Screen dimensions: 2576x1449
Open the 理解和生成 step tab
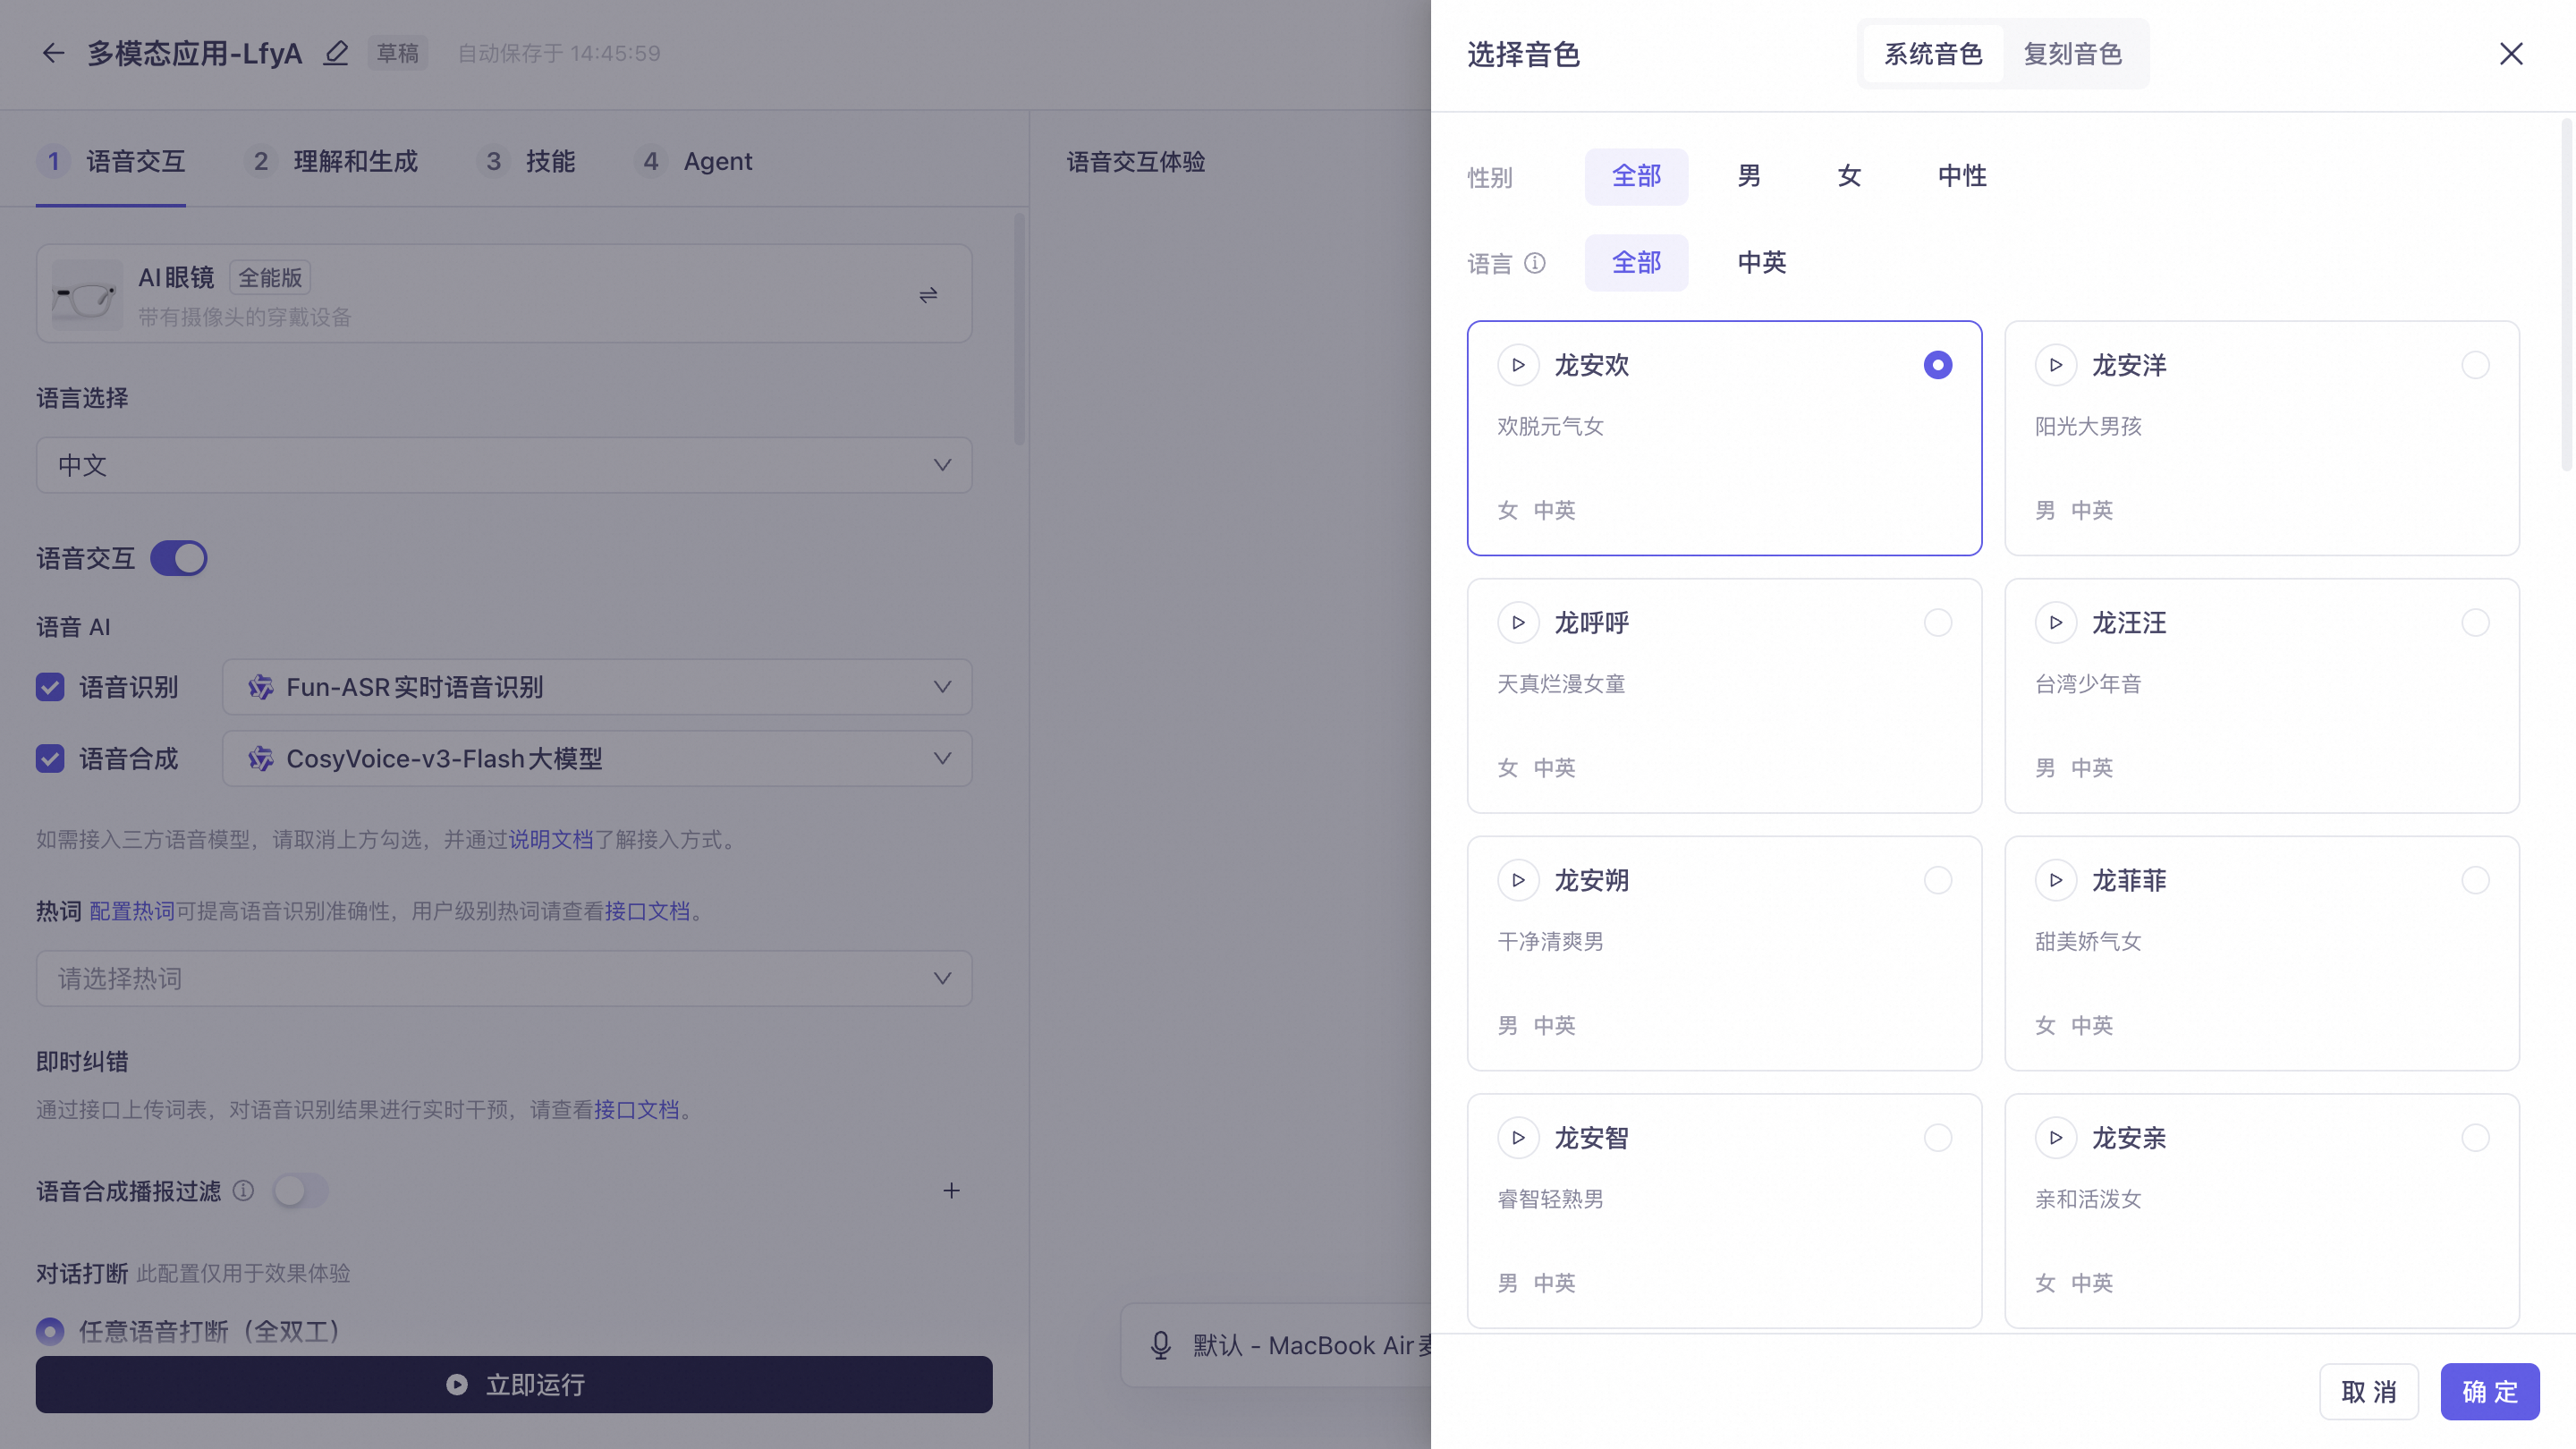[331, 161]
